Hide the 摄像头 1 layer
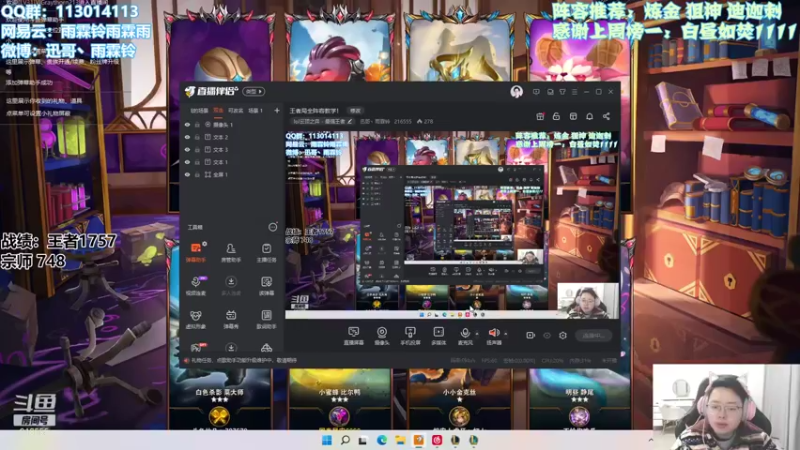This screenshot has width=800, height=450. point(187,124)
